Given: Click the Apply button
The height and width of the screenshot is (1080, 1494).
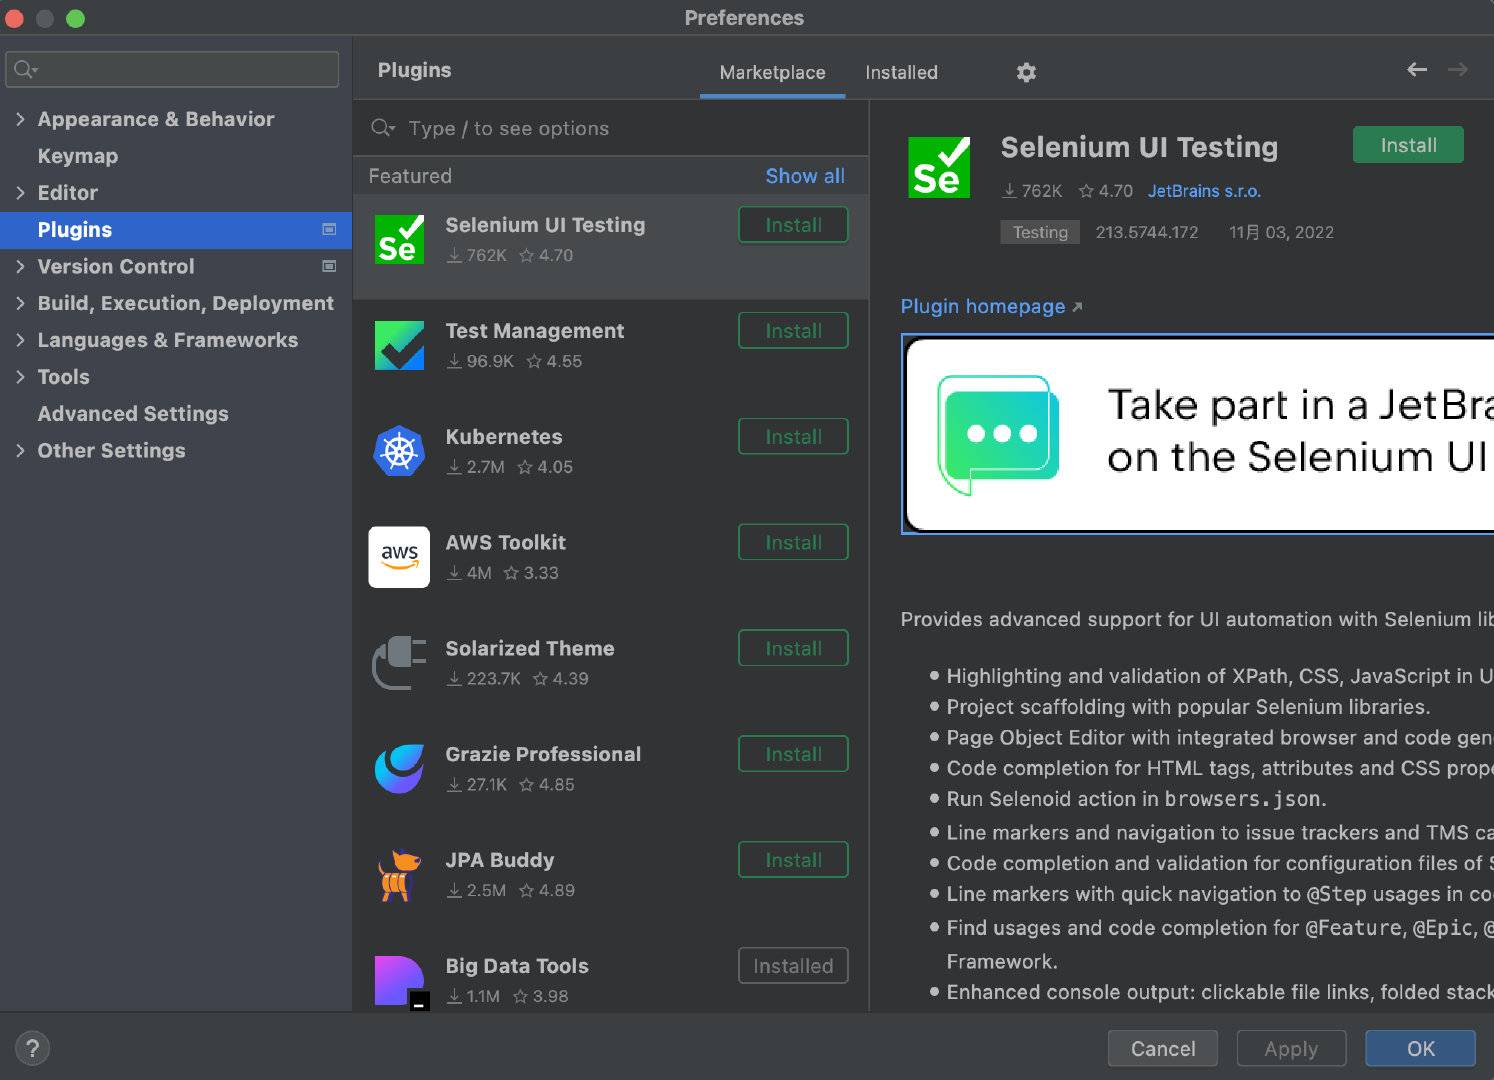Looking at the screenshot, I should coord(1291,1048).
